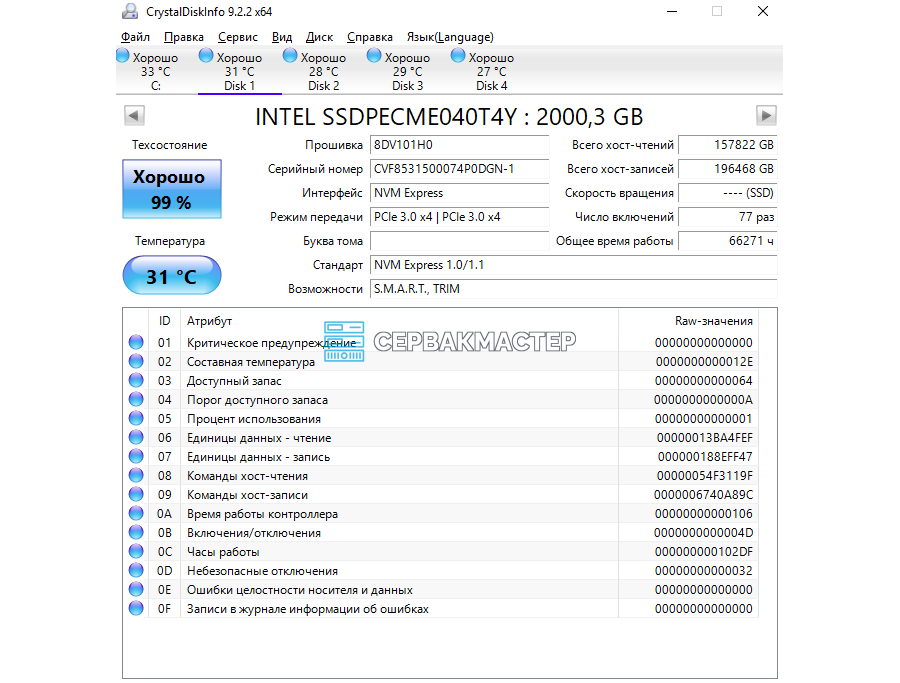The height and width of the screenshot is (683, 900).
Task: Click the firmware field 8DV101H0
Action: pos(459,145)
